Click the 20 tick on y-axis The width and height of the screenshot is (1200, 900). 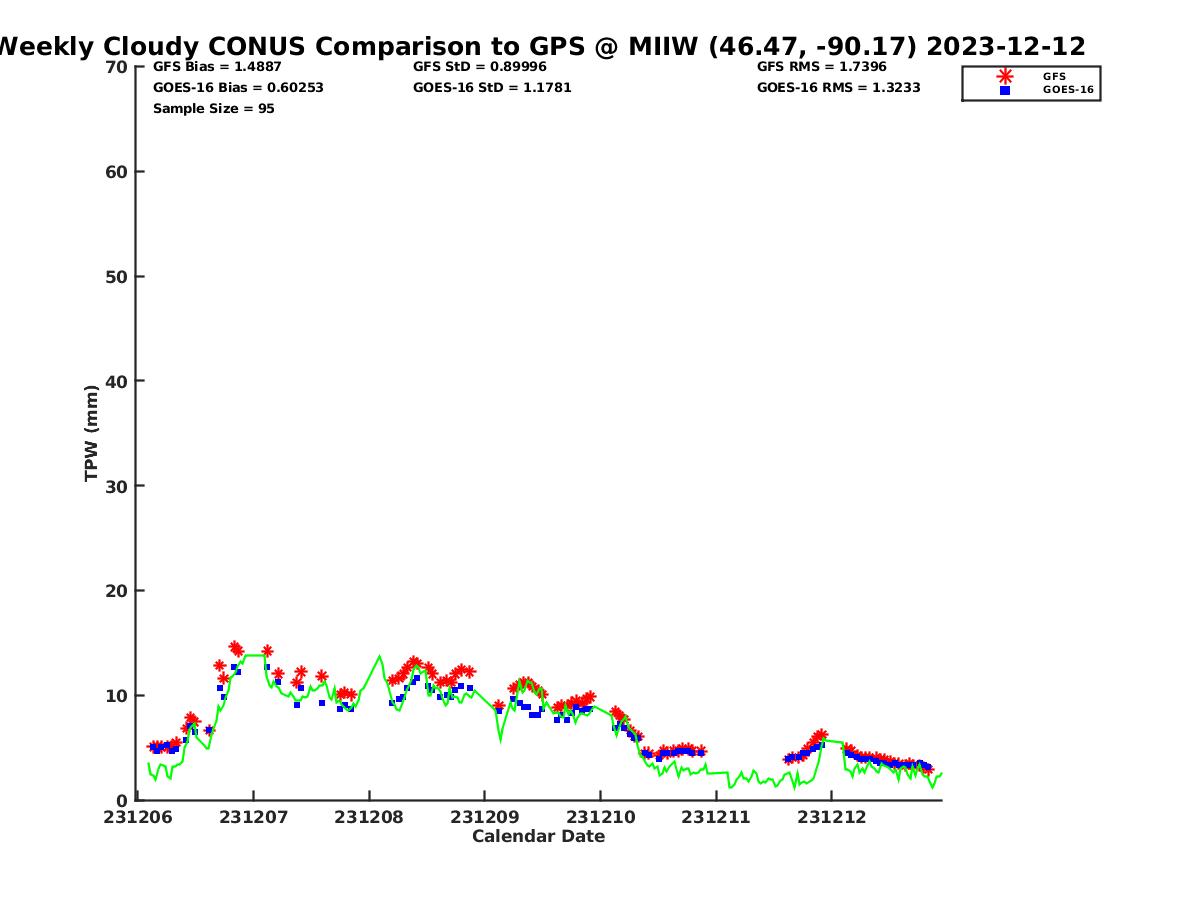pyautogui.click(x=116, y=591)
